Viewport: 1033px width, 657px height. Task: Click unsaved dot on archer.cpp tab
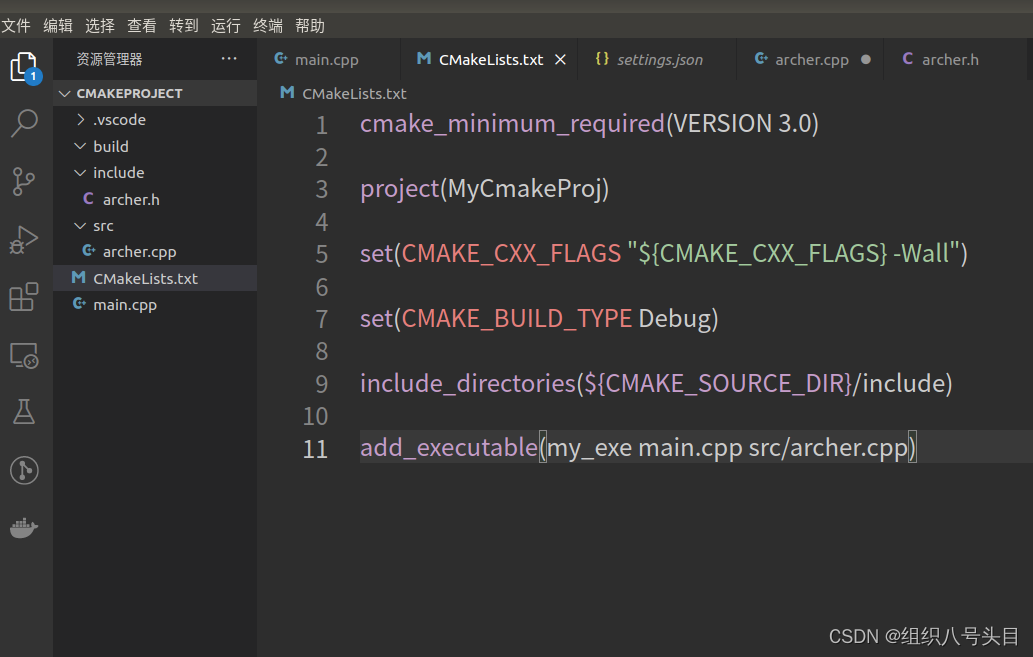[866, 59]
